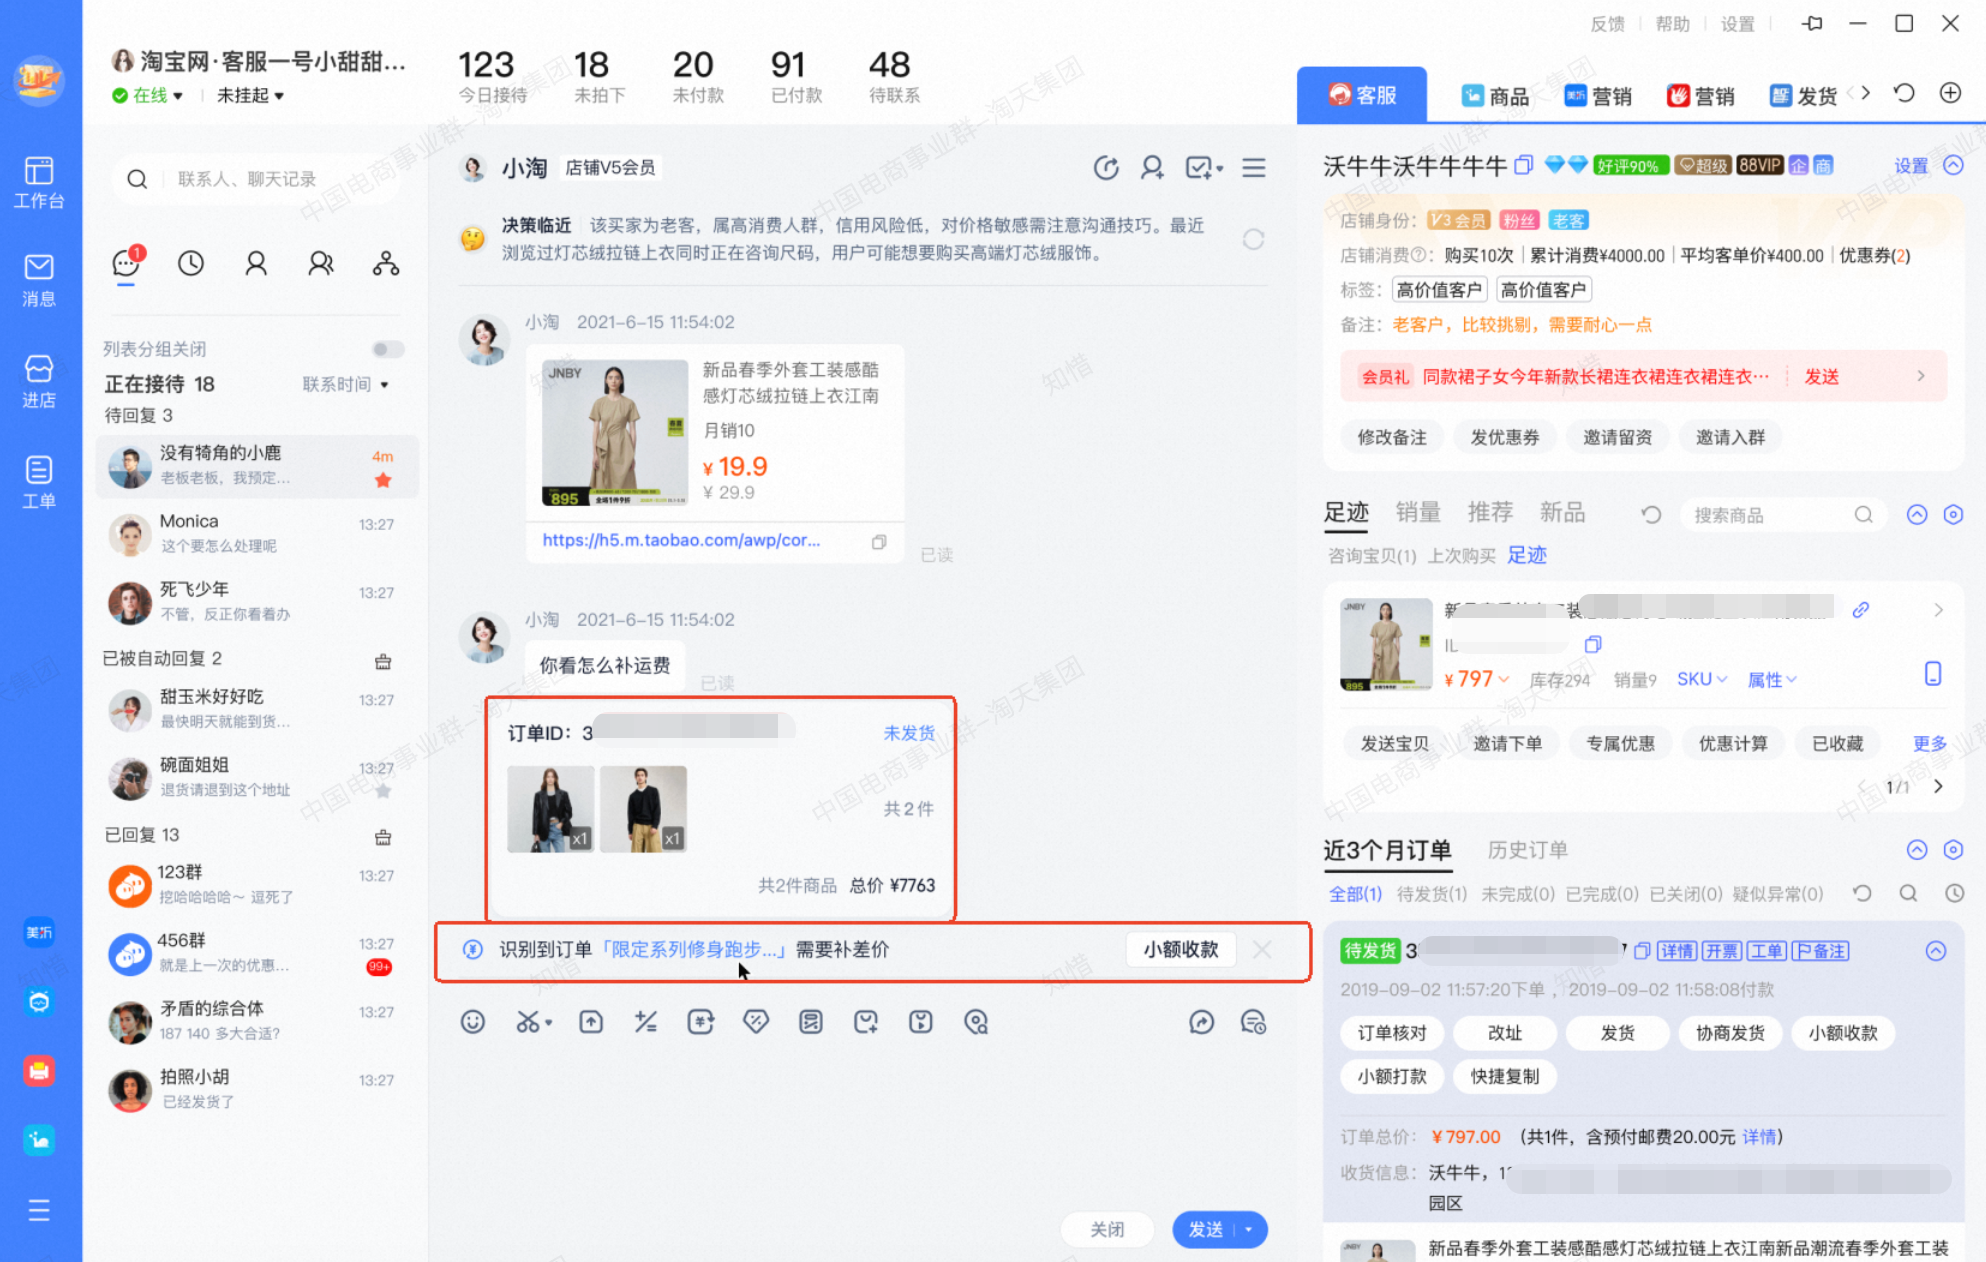
Task: Open the 属性 dropdown on product card
Action: tap(1771, 679)
